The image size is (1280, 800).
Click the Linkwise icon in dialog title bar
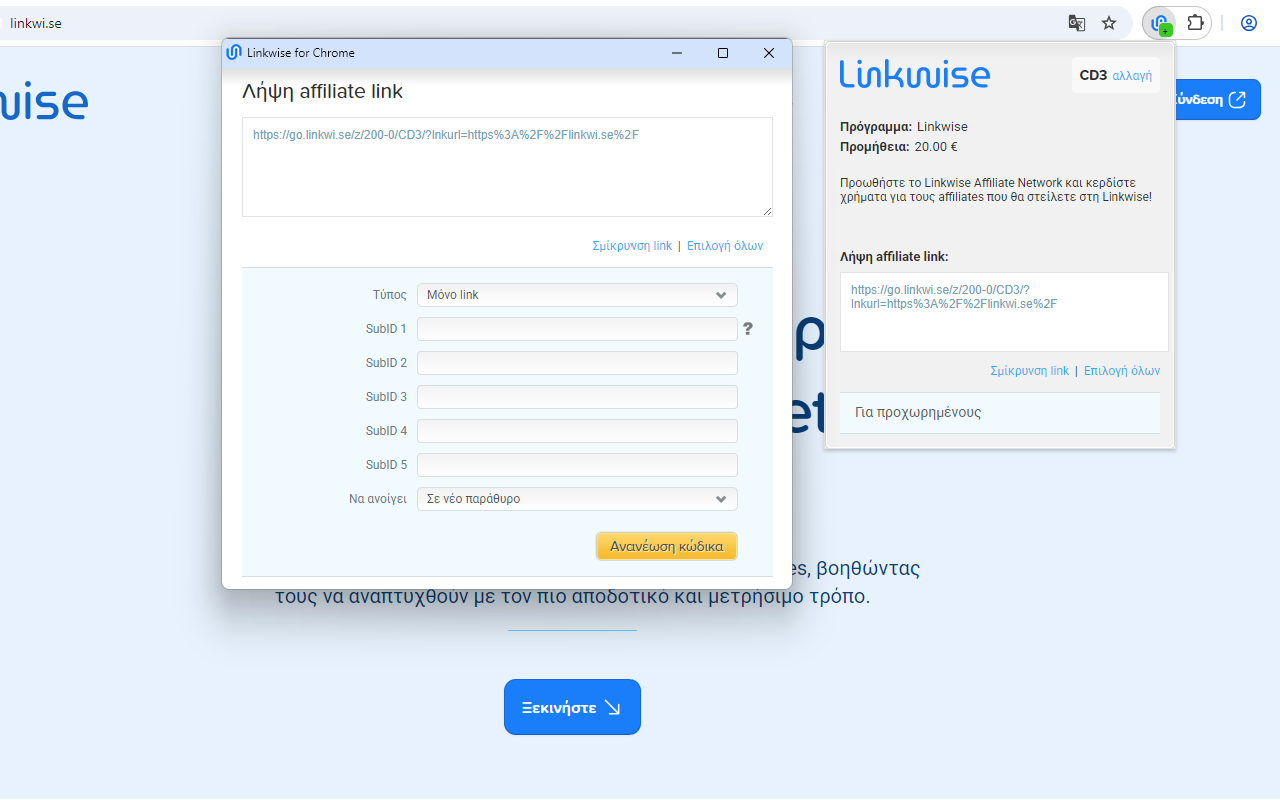click(234, 53)
